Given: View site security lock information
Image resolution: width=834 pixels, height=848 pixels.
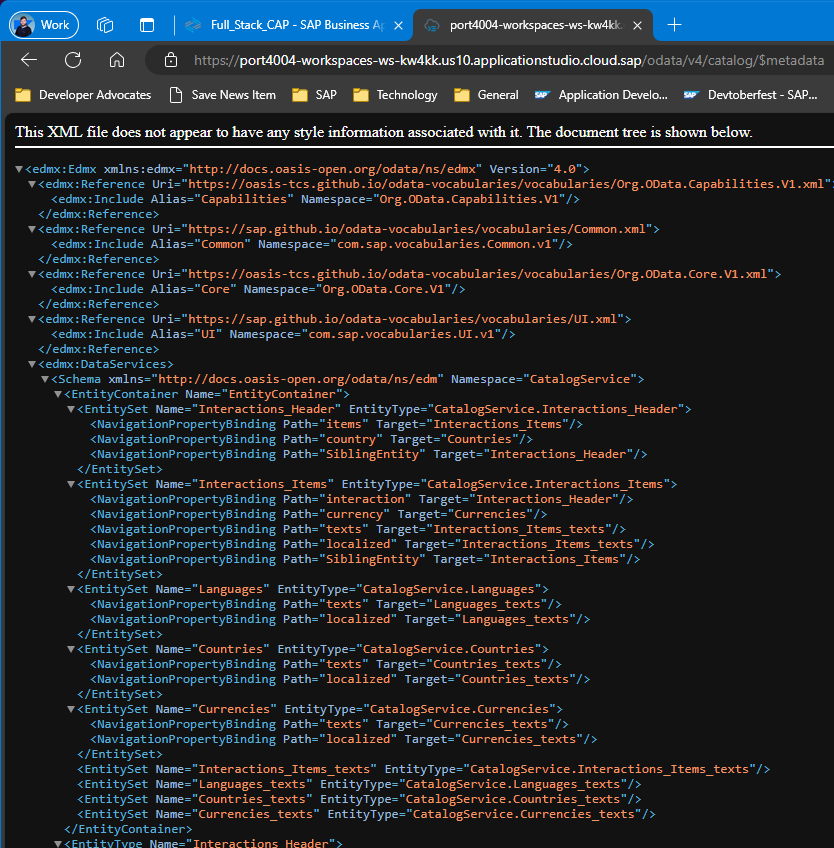Looking at the screenshot, I should pyautogui.click(x=171, y=60).
